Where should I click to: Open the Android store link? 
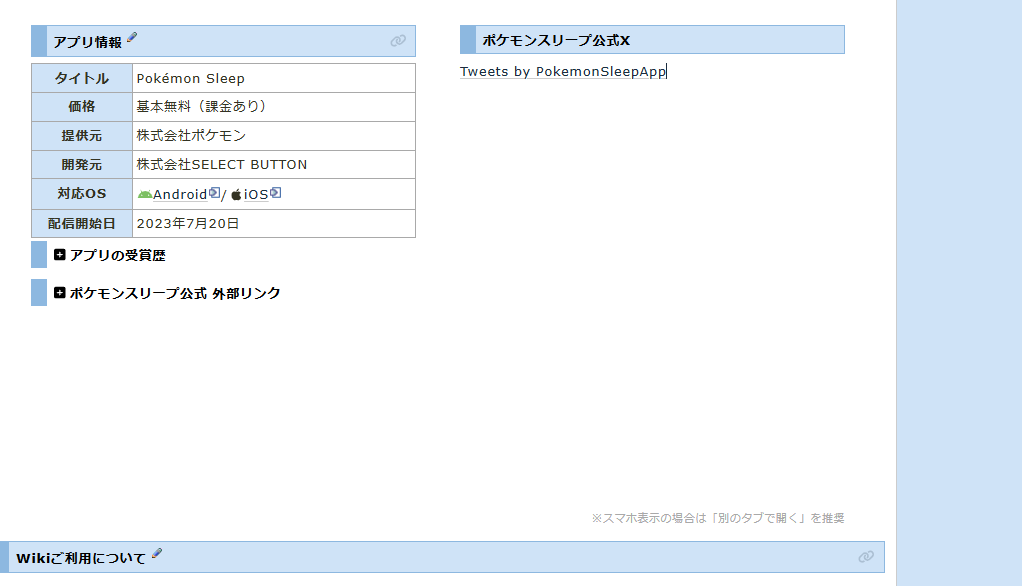click(180, 194)
